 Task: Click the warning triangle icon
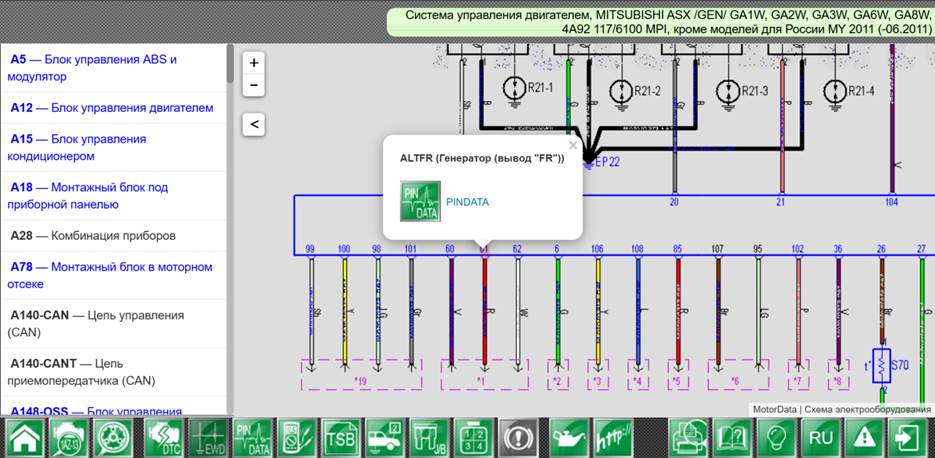coord(864,438)
